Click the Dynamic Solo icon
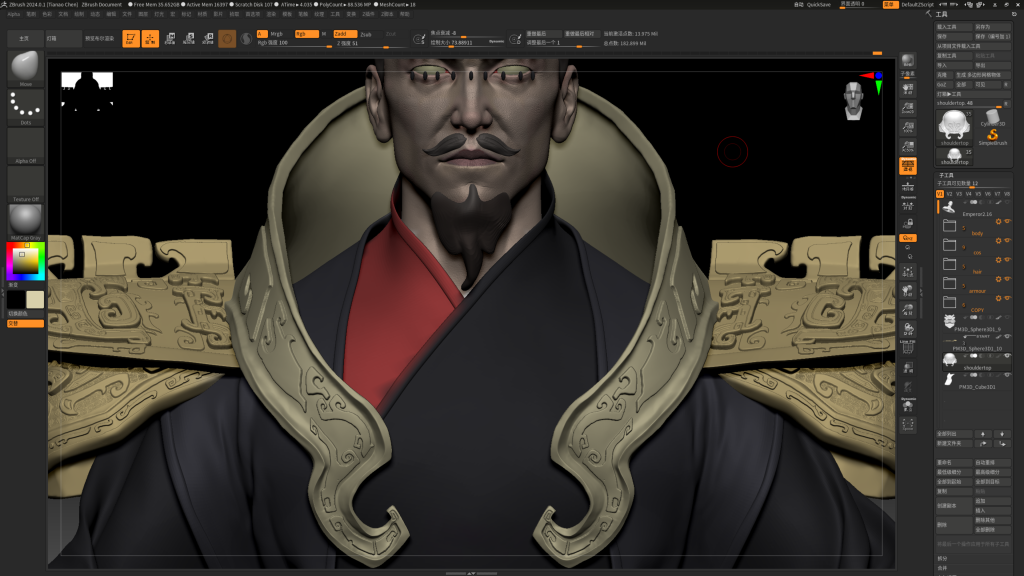 click(x=908, y=405)
